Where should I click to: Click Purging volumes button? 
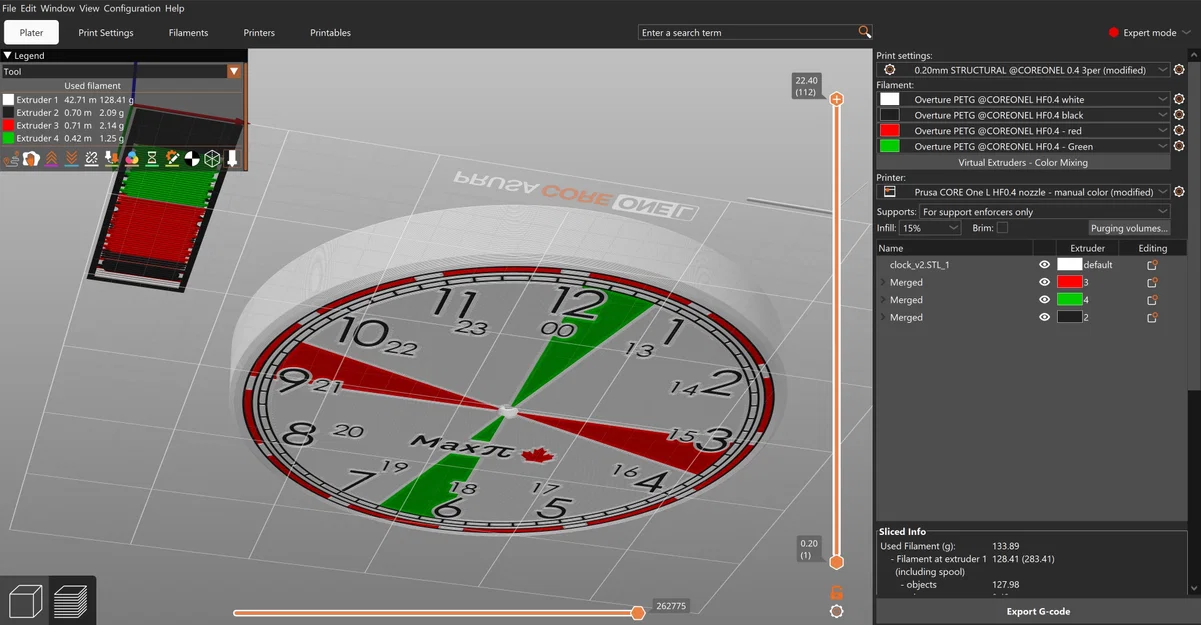[1129, 228]
